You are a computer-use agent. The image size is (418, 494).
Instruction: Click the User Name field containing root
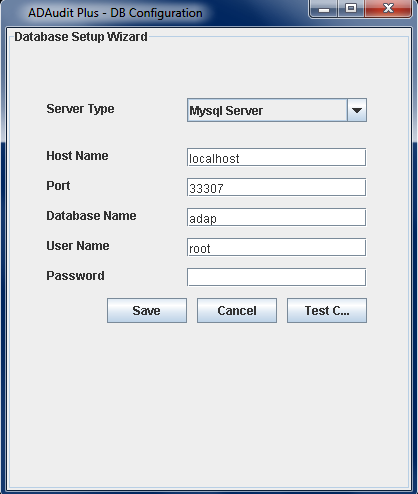(276, 247)
